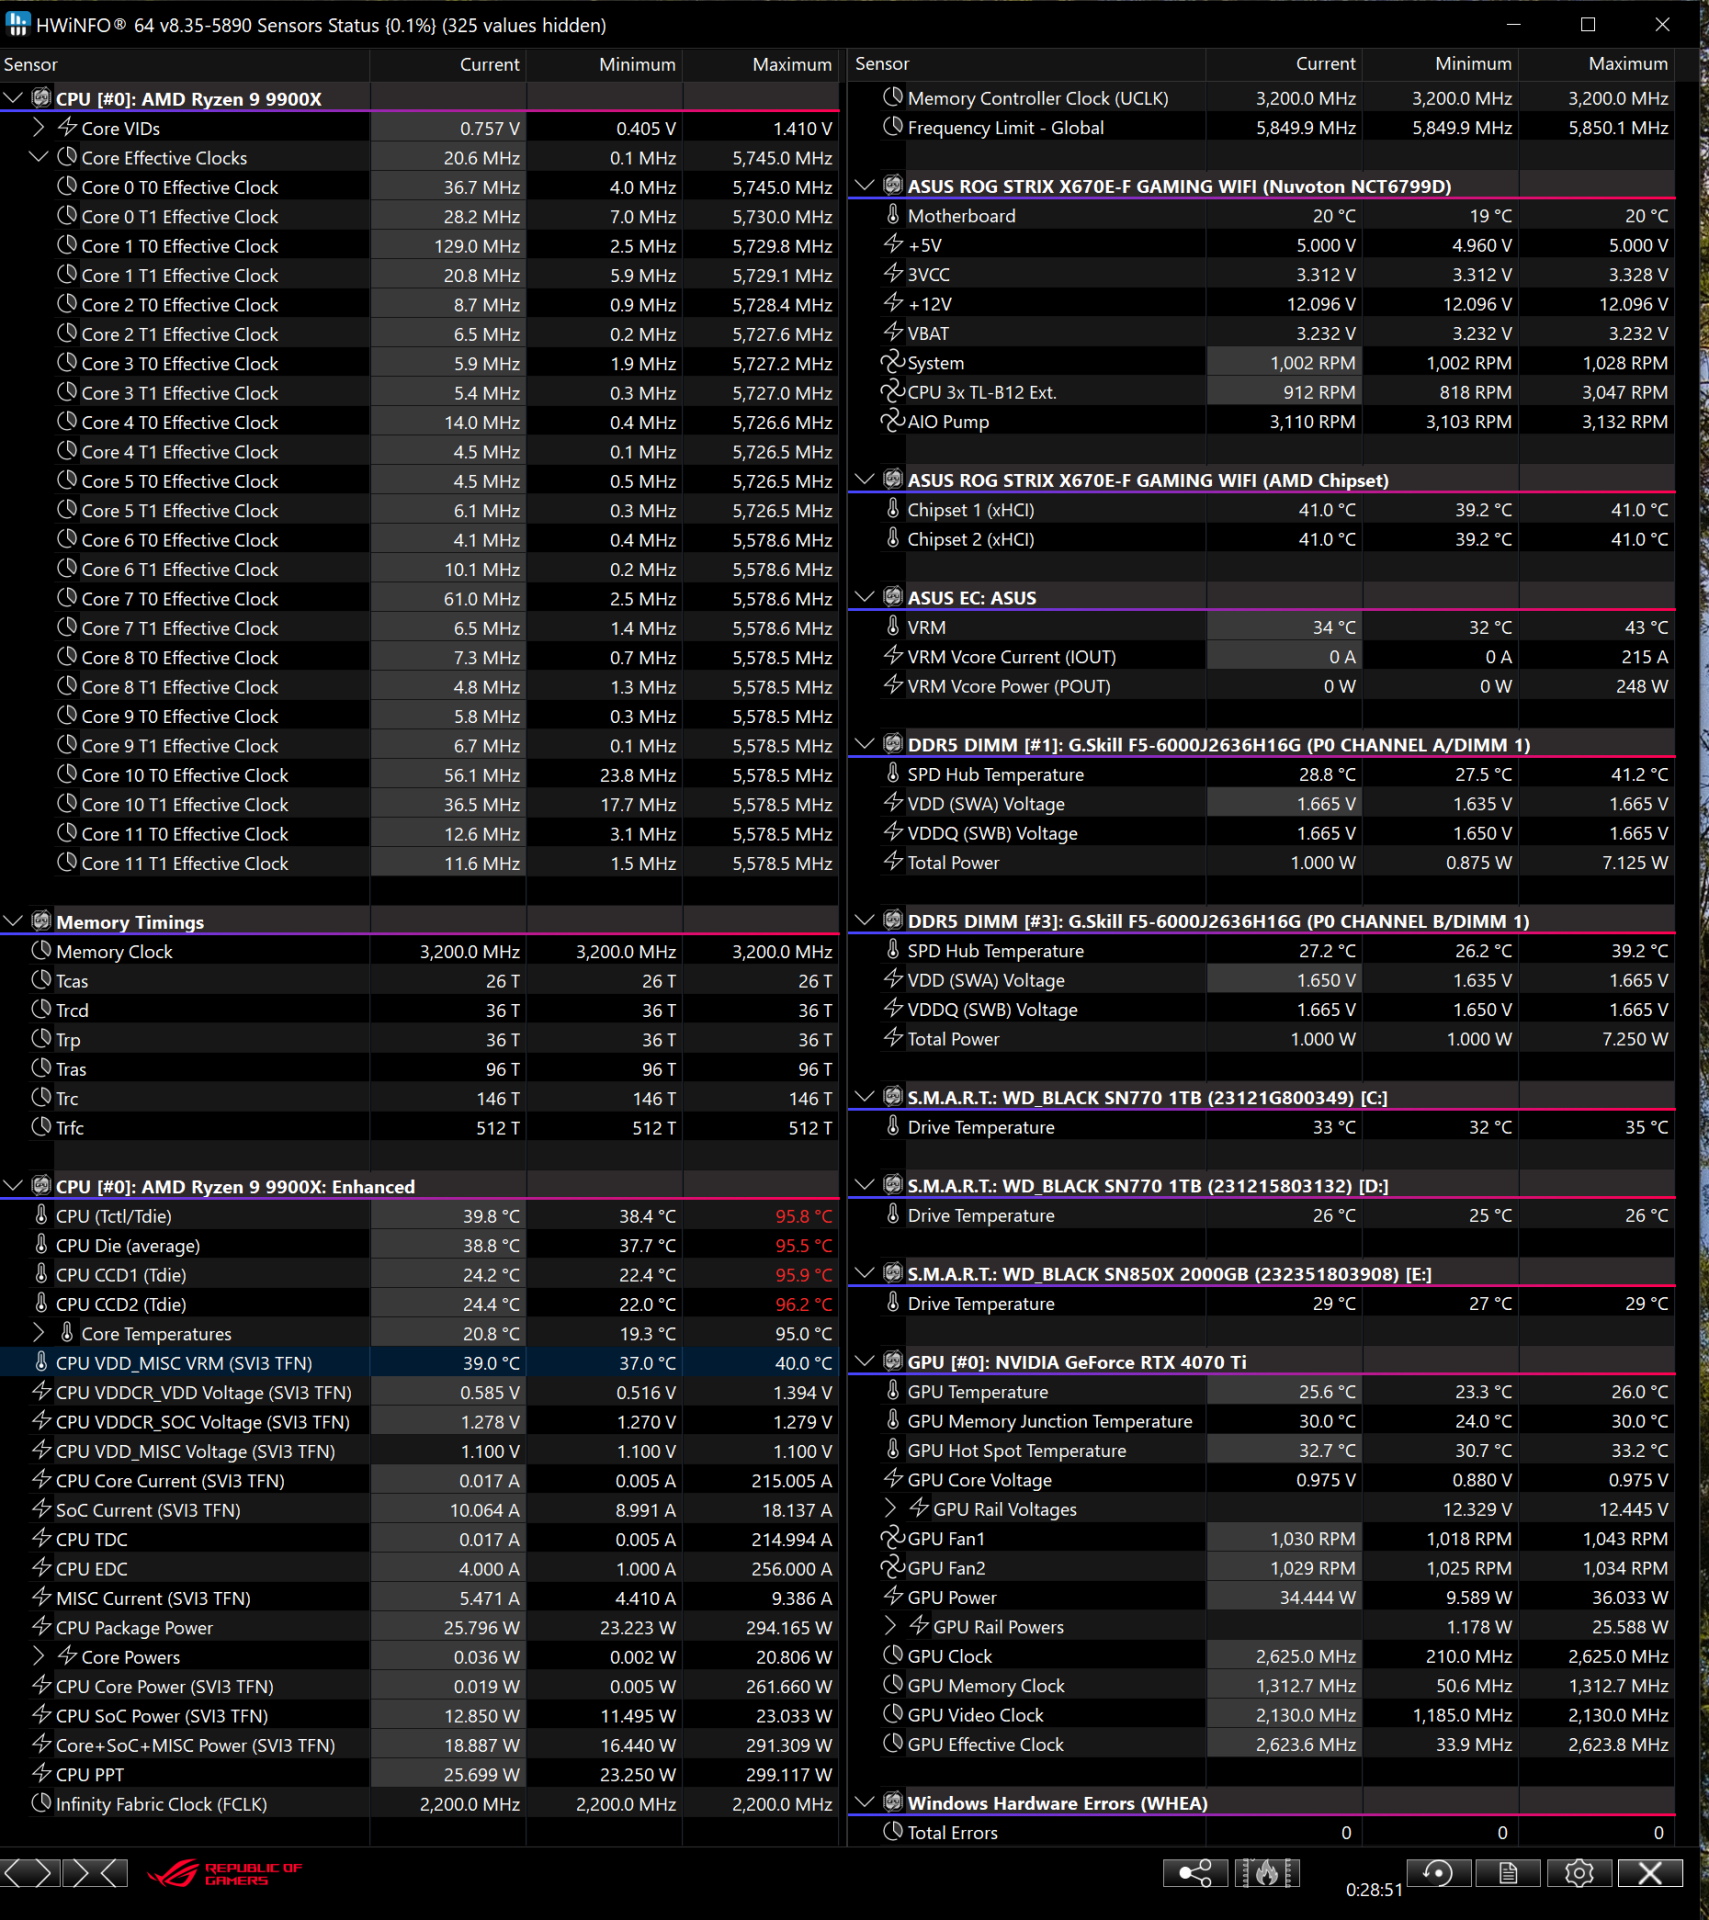Select the CPU VDD_MISC VRM (SVI3 TFN) row
This screenshot has height=1920, width=1709.
pyautogui.click(x=419, y=1362)
